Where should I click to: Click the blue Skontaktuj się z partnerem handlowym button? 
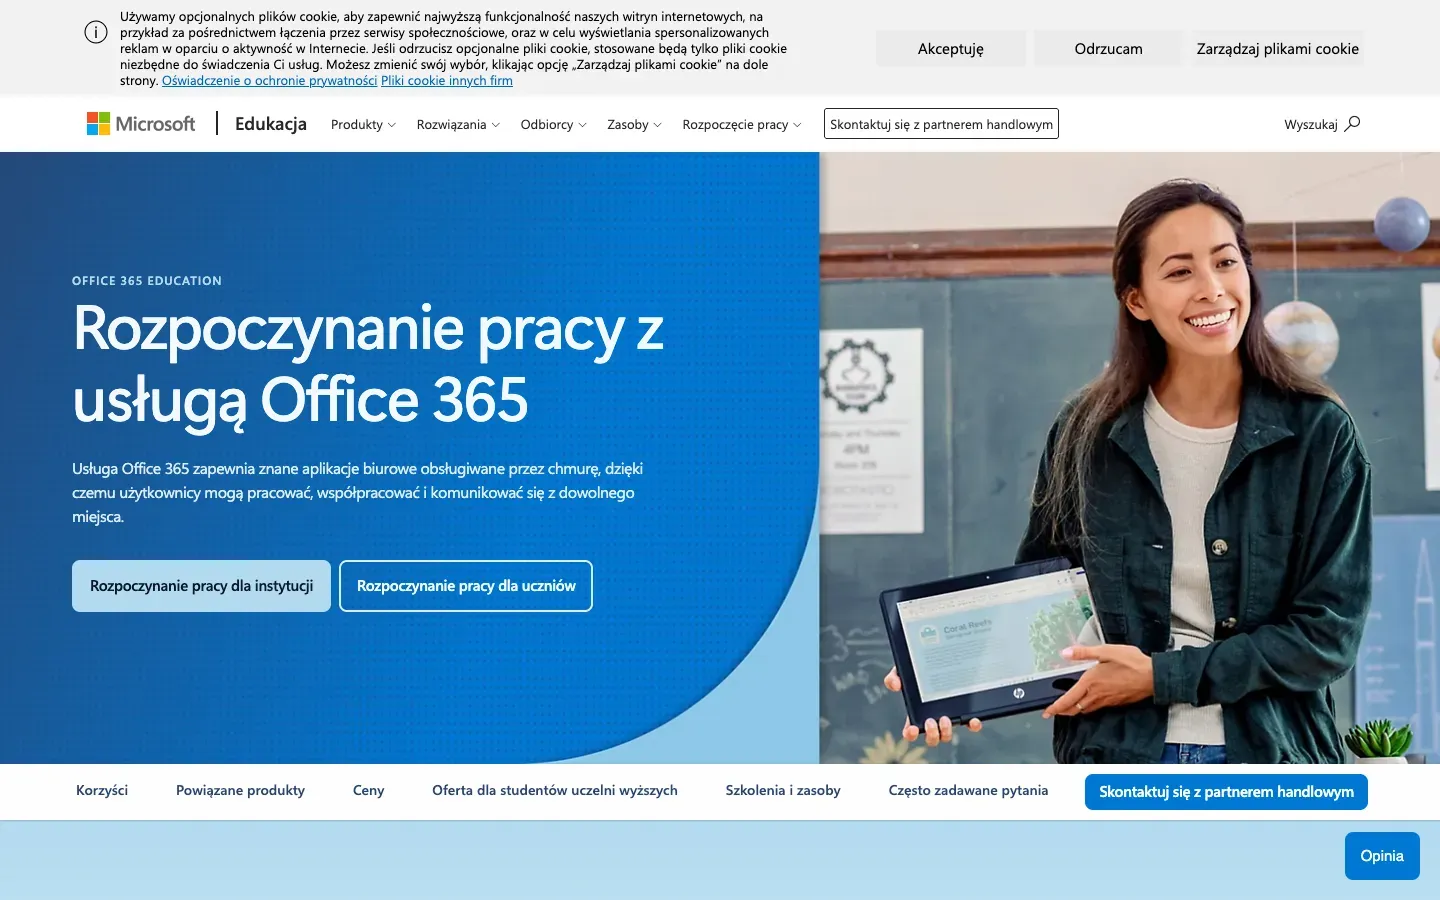pos(1226,792)
